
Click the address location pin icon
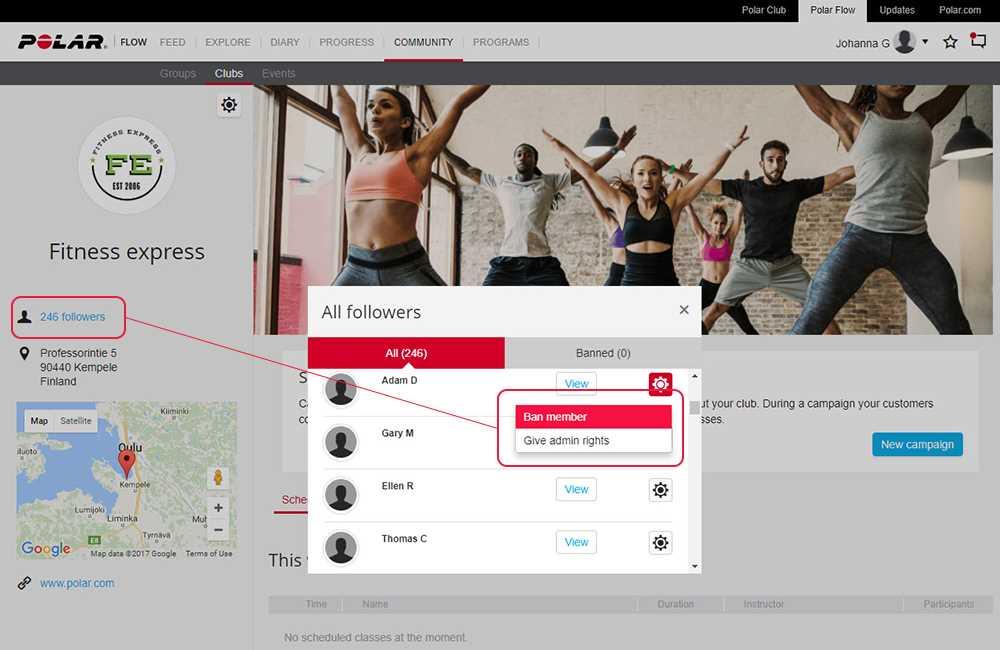click(24, 353)
